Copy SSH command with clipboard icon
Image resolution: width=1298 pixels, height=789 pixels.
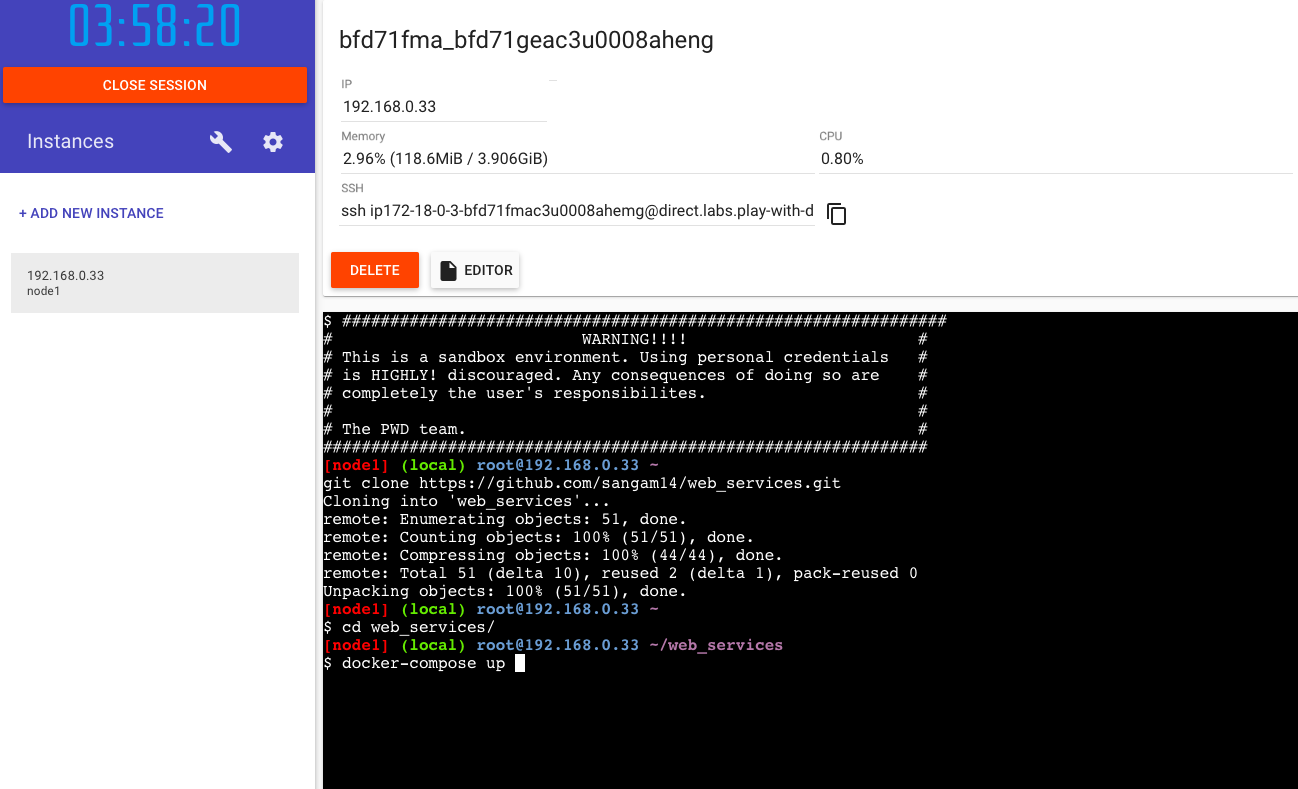[x=837, y=214]
